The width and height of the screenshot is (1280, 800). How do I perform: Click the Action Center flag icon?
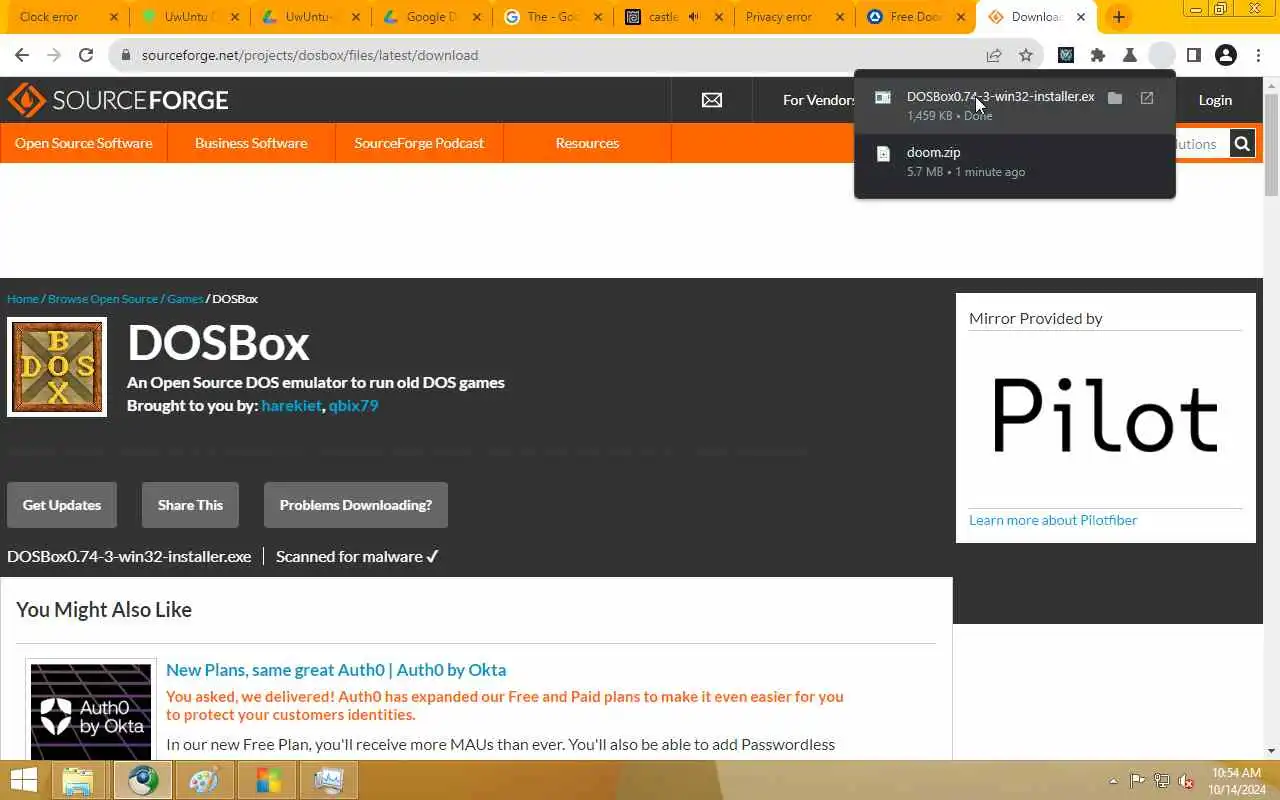(x=1137, y=781)
